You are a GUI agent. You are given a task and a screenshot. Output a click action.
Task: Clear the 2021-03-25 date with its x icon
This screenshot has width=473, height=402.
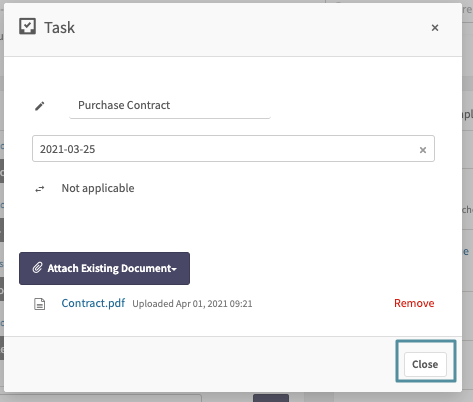click(x=423, y=150)
